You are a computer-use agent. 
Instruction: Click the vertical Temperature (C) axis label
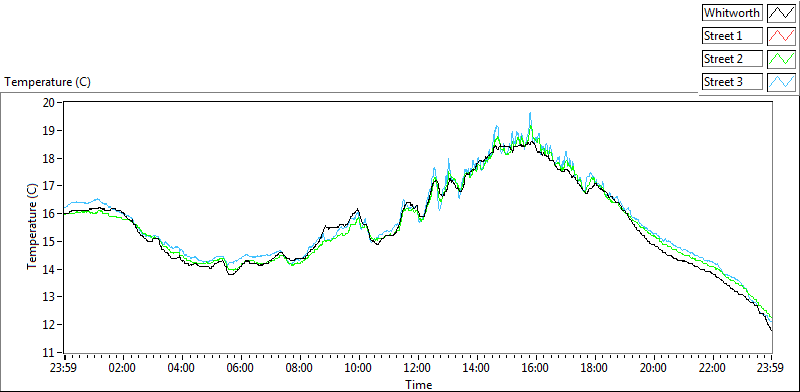[x=32, y=227]
